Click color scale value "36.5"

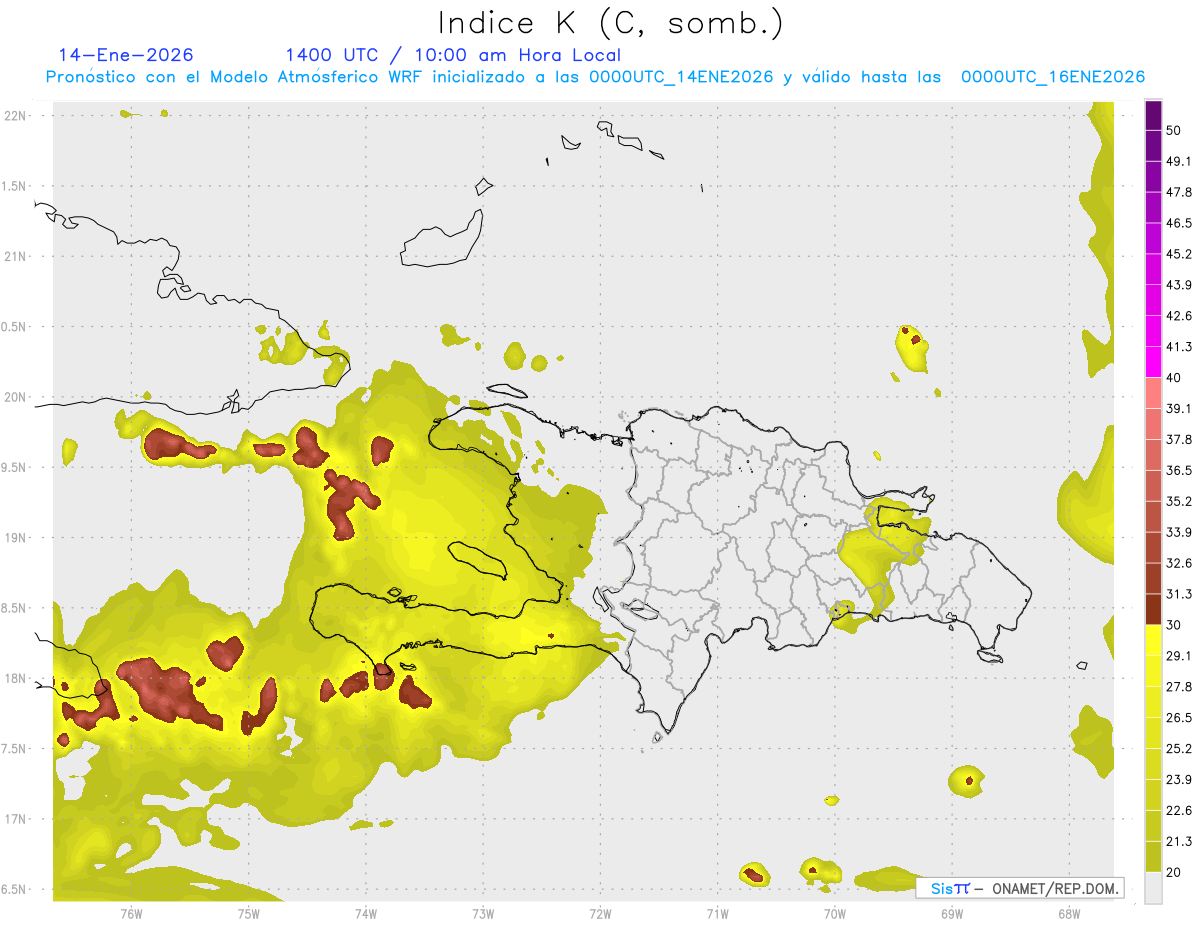pyautogui.click(x=1179, y=470)
